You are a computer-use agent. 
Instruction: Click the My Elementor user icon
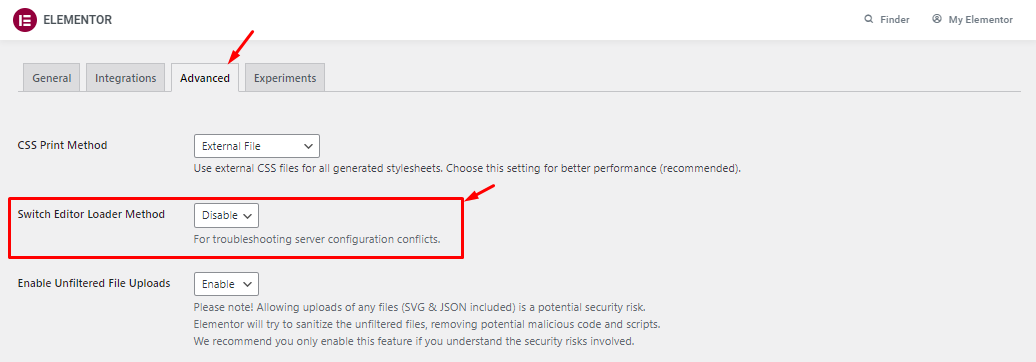click(937, 19)
